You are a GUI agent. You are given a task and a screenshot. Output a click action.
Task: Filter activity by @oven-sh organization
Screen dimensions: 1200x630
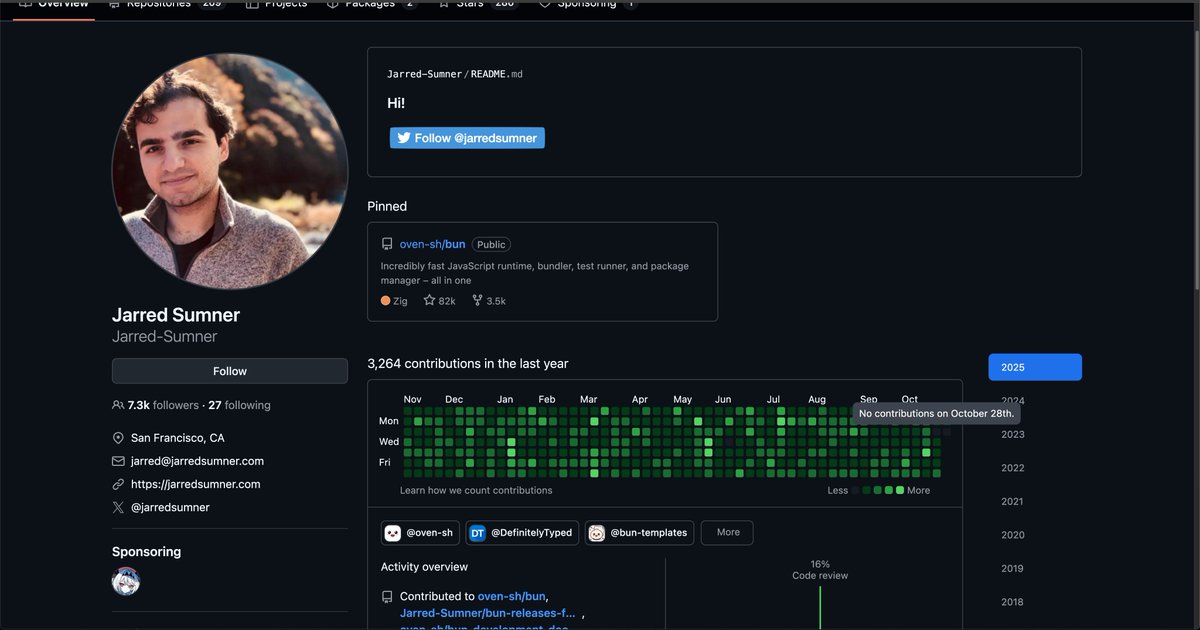(x=420, y=533)
